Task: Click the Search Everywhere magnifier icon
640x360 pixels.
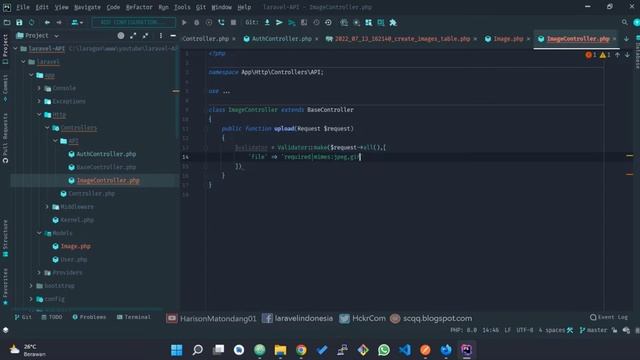Action: [x=624, y=22]
